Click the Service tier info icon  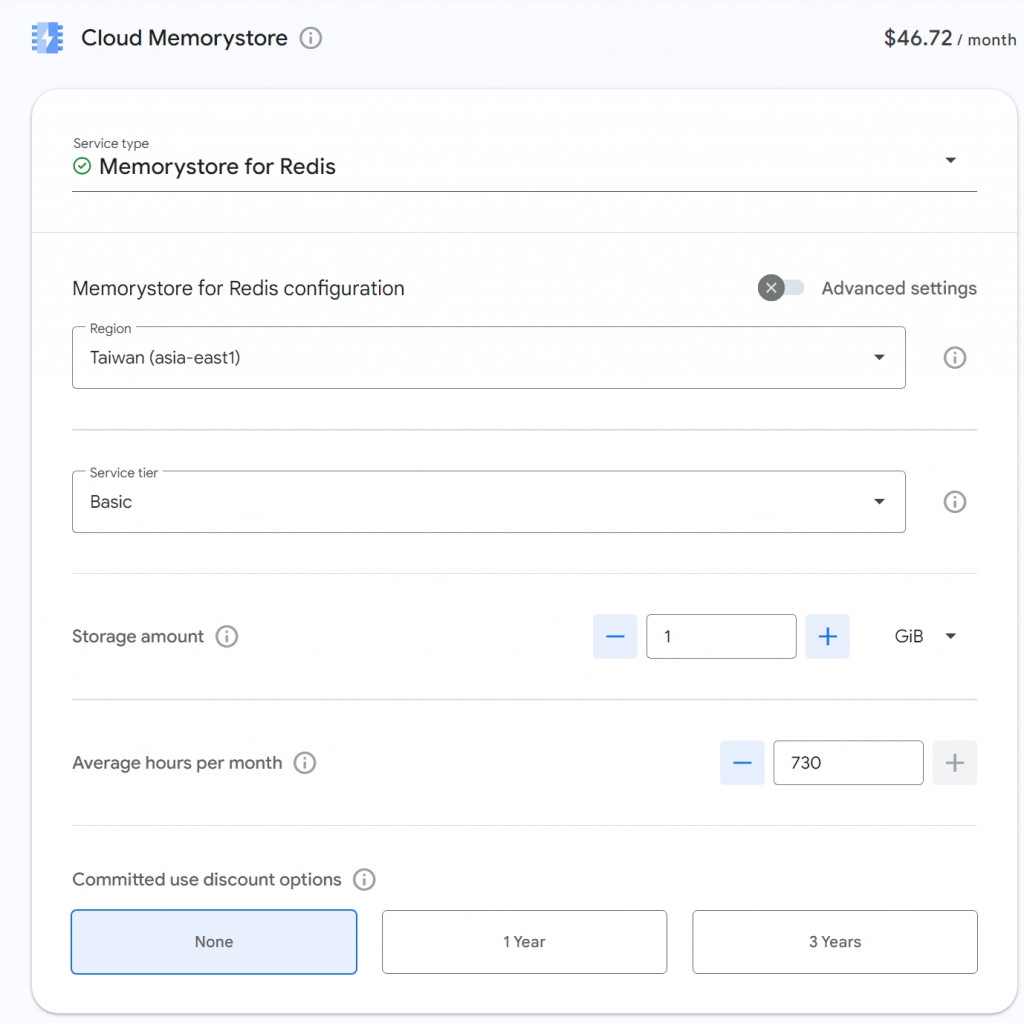tap(955, 502)
